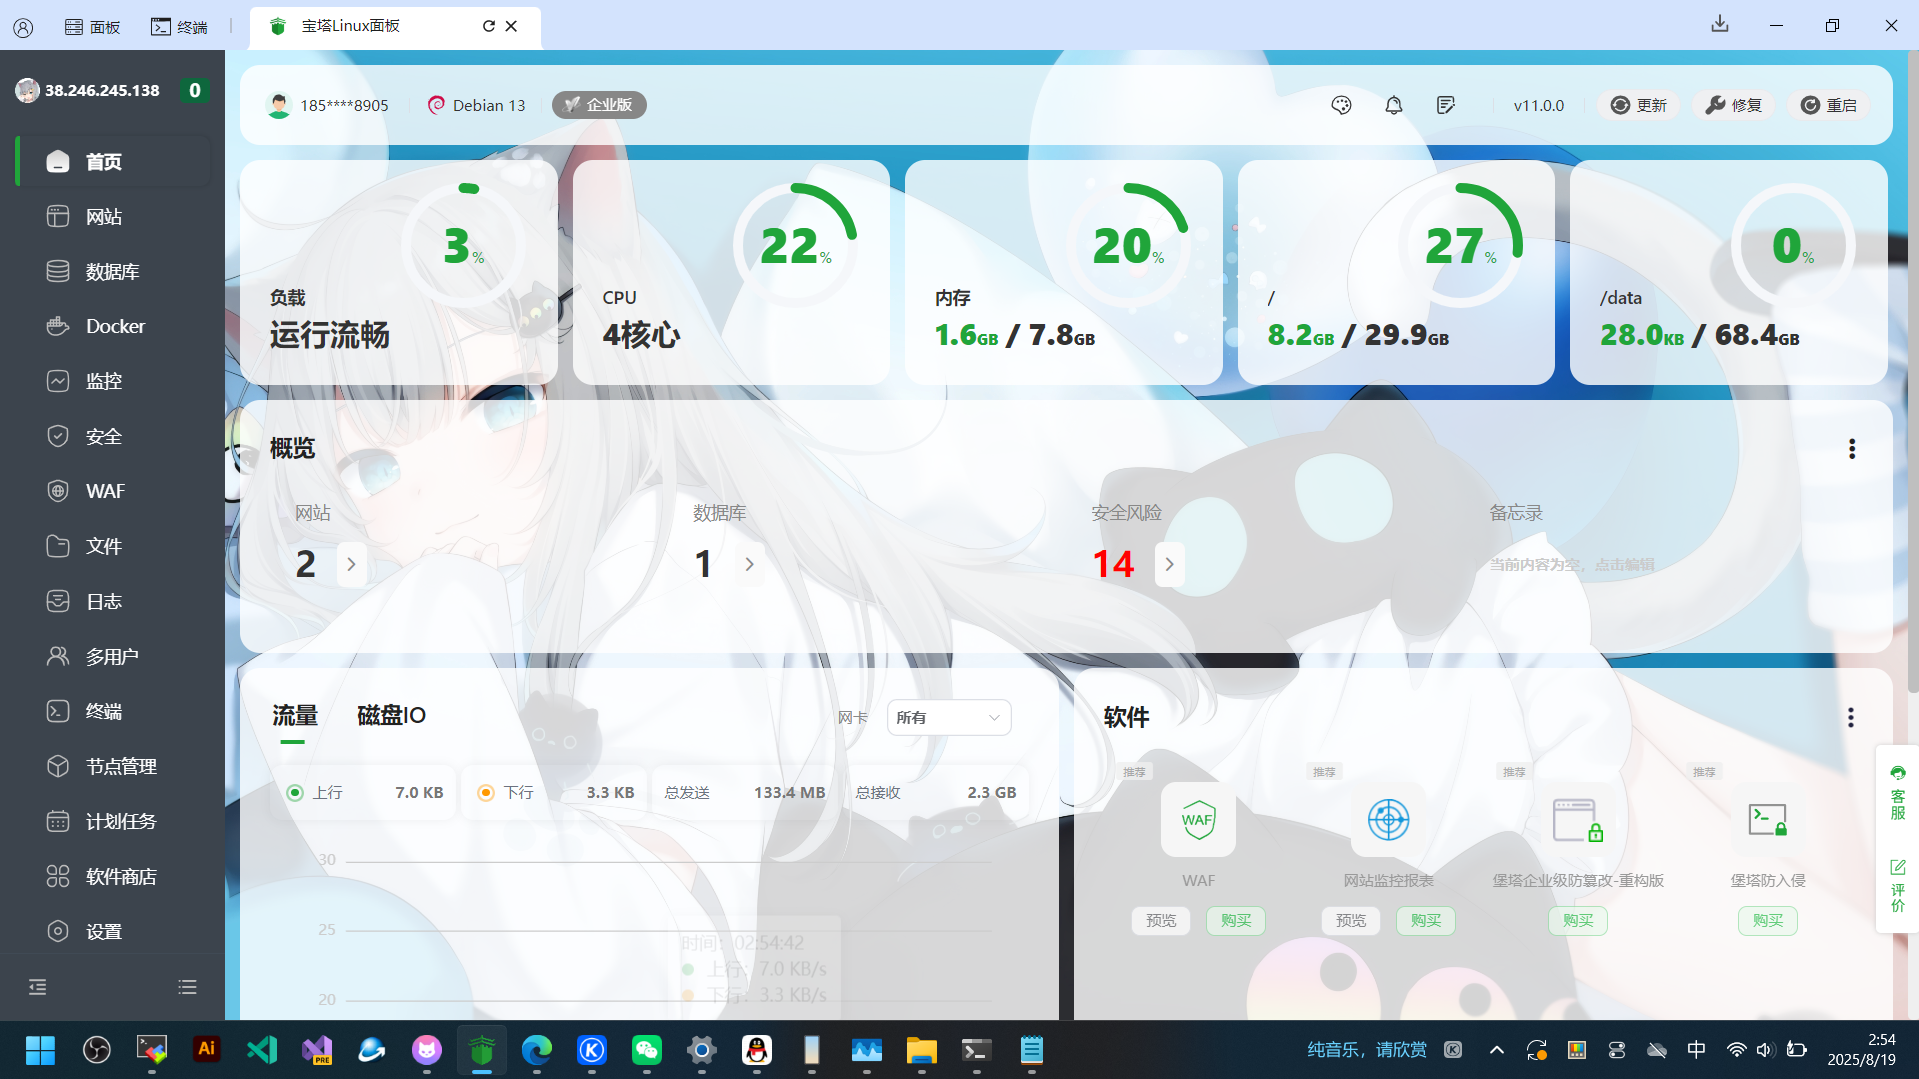Click the Update button in header

(1639, 105)
